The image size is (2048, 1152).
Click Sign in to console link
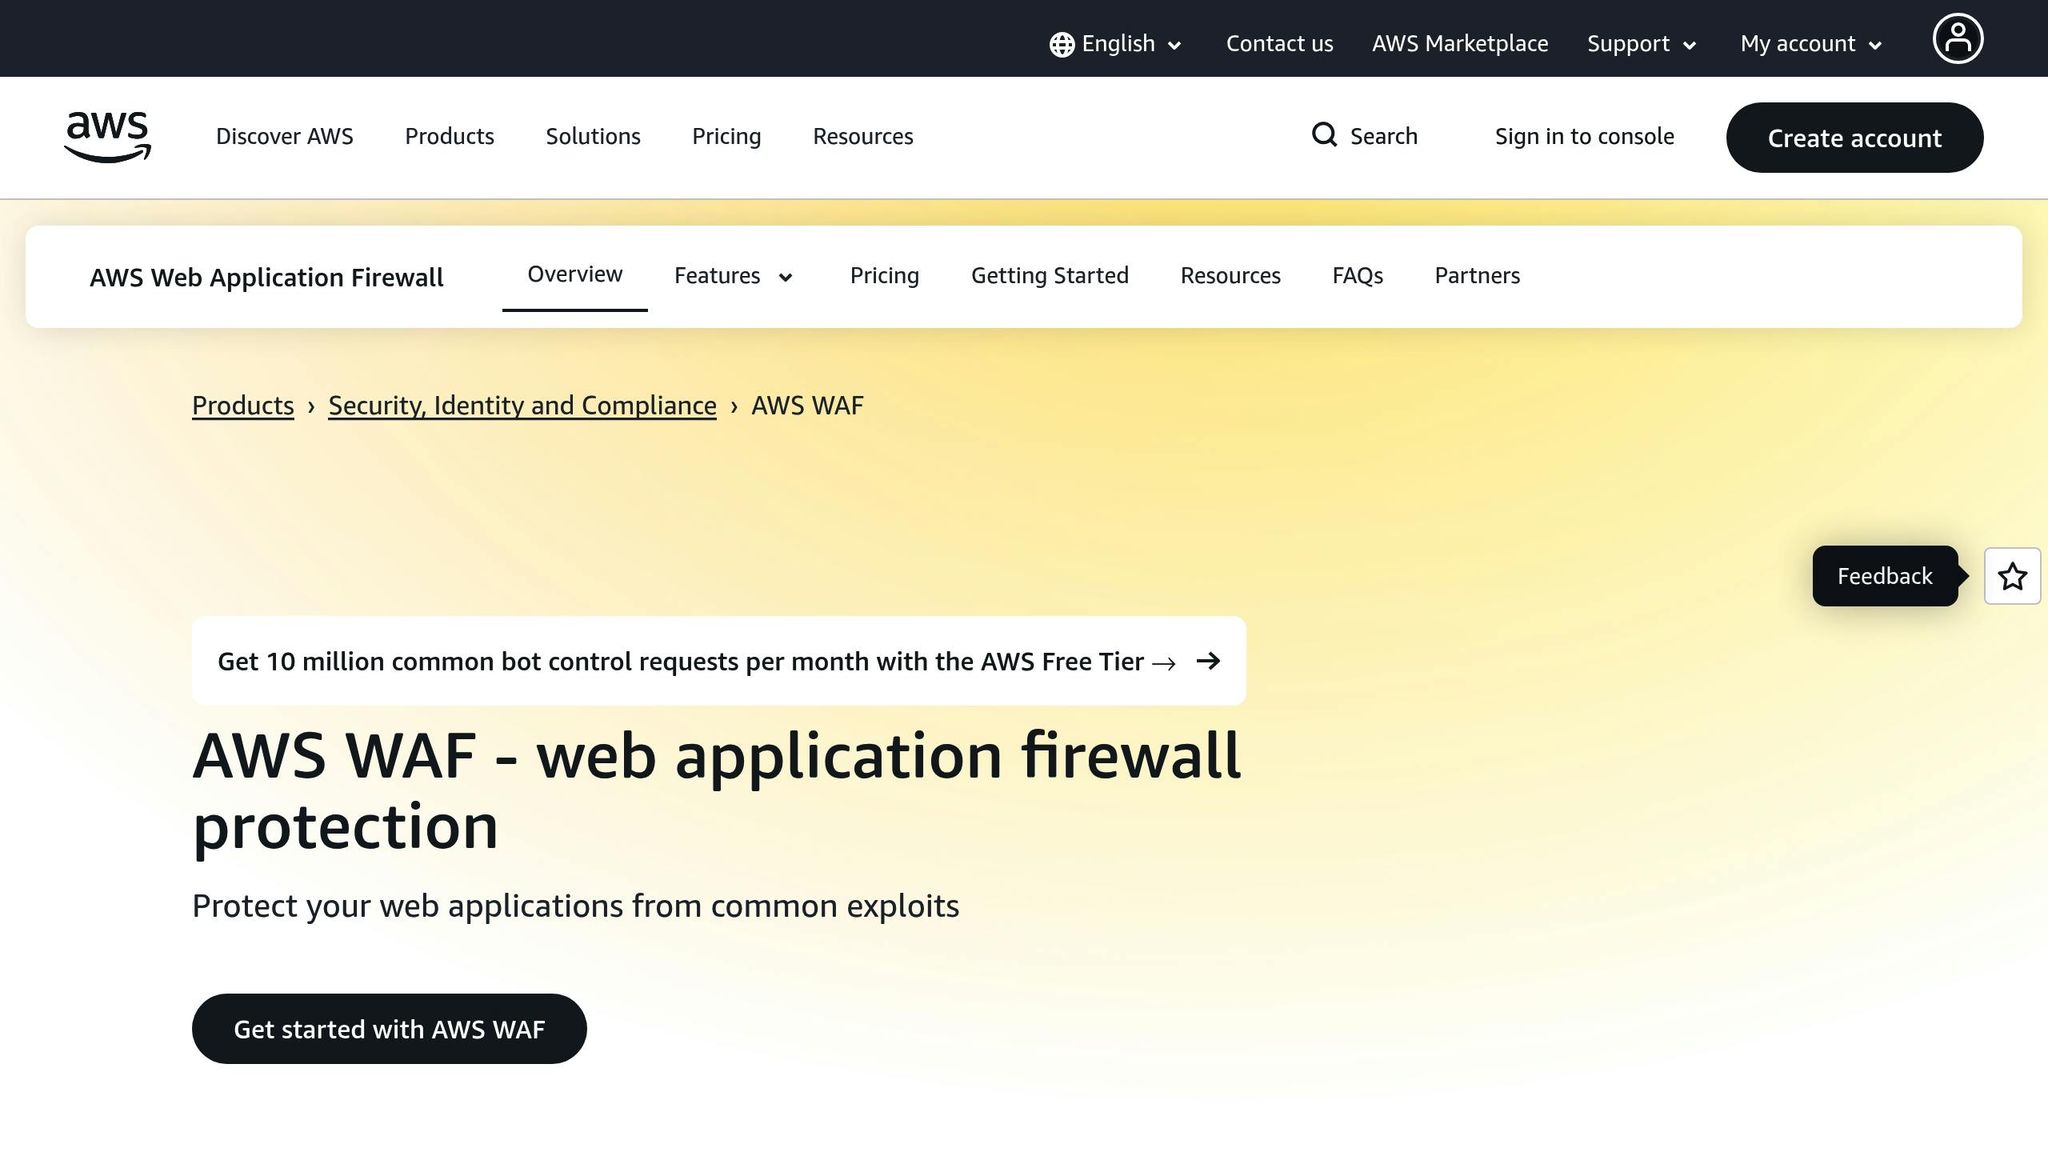click(x=1584, y=137)
